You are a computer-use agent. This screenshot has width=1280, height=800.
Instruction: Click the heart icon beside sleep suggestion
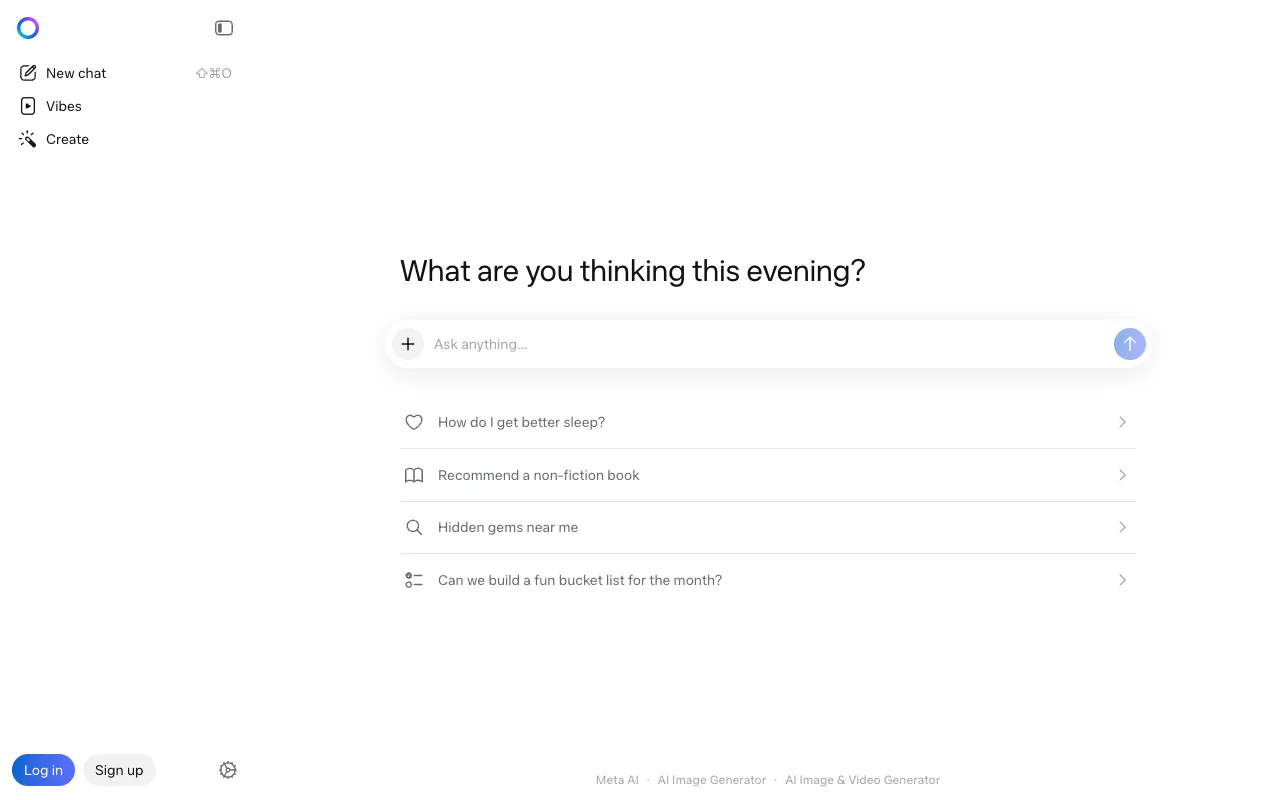(x=414, y=422)
